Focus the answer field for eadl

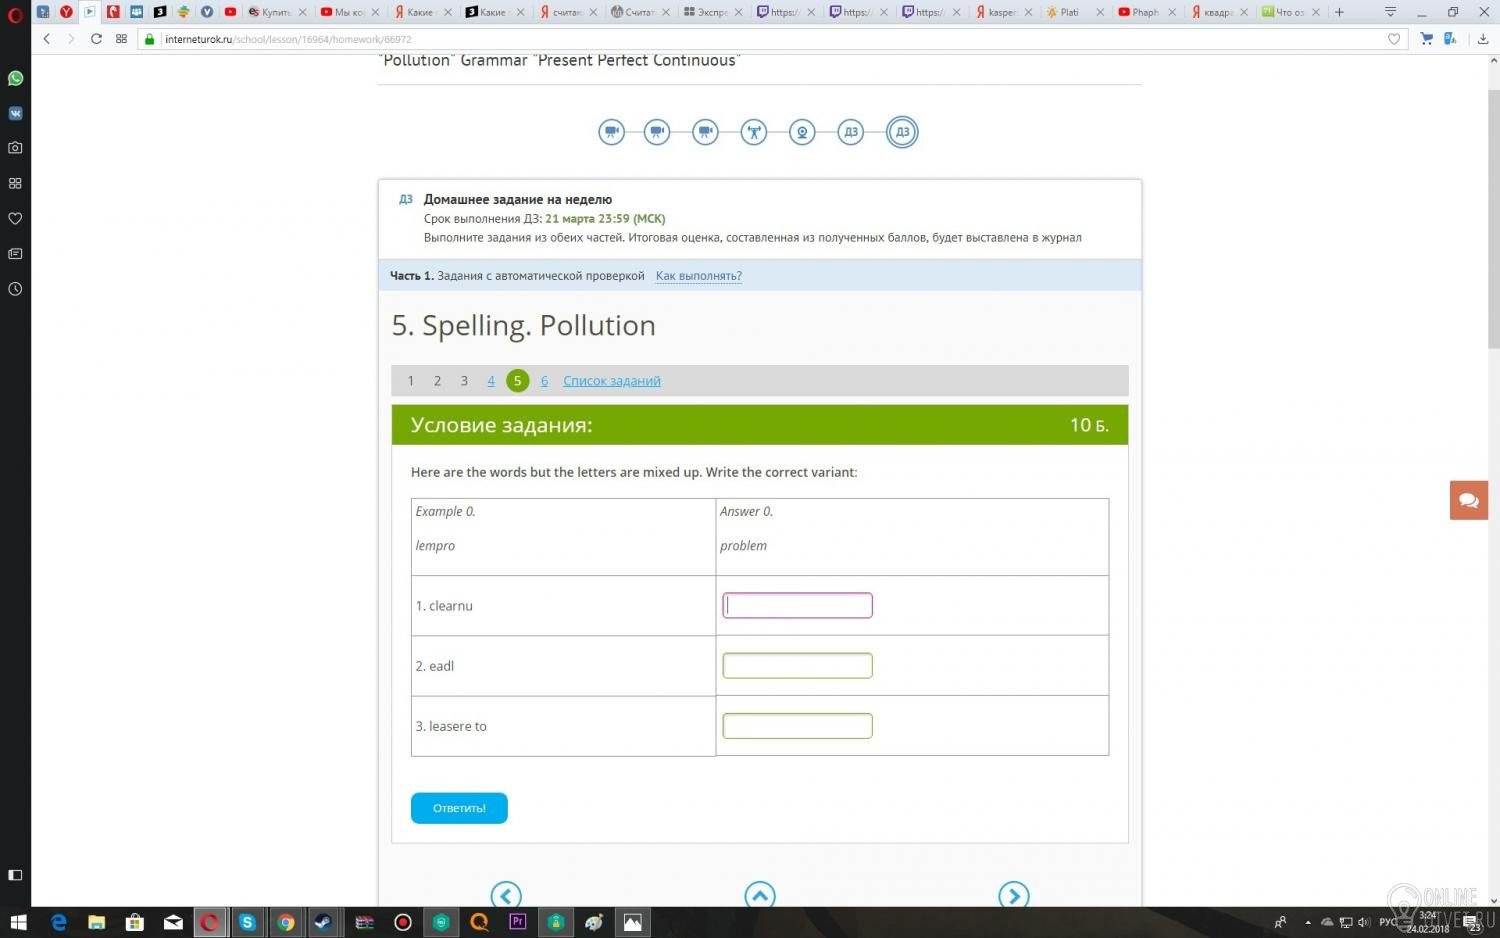click(797, 665)
